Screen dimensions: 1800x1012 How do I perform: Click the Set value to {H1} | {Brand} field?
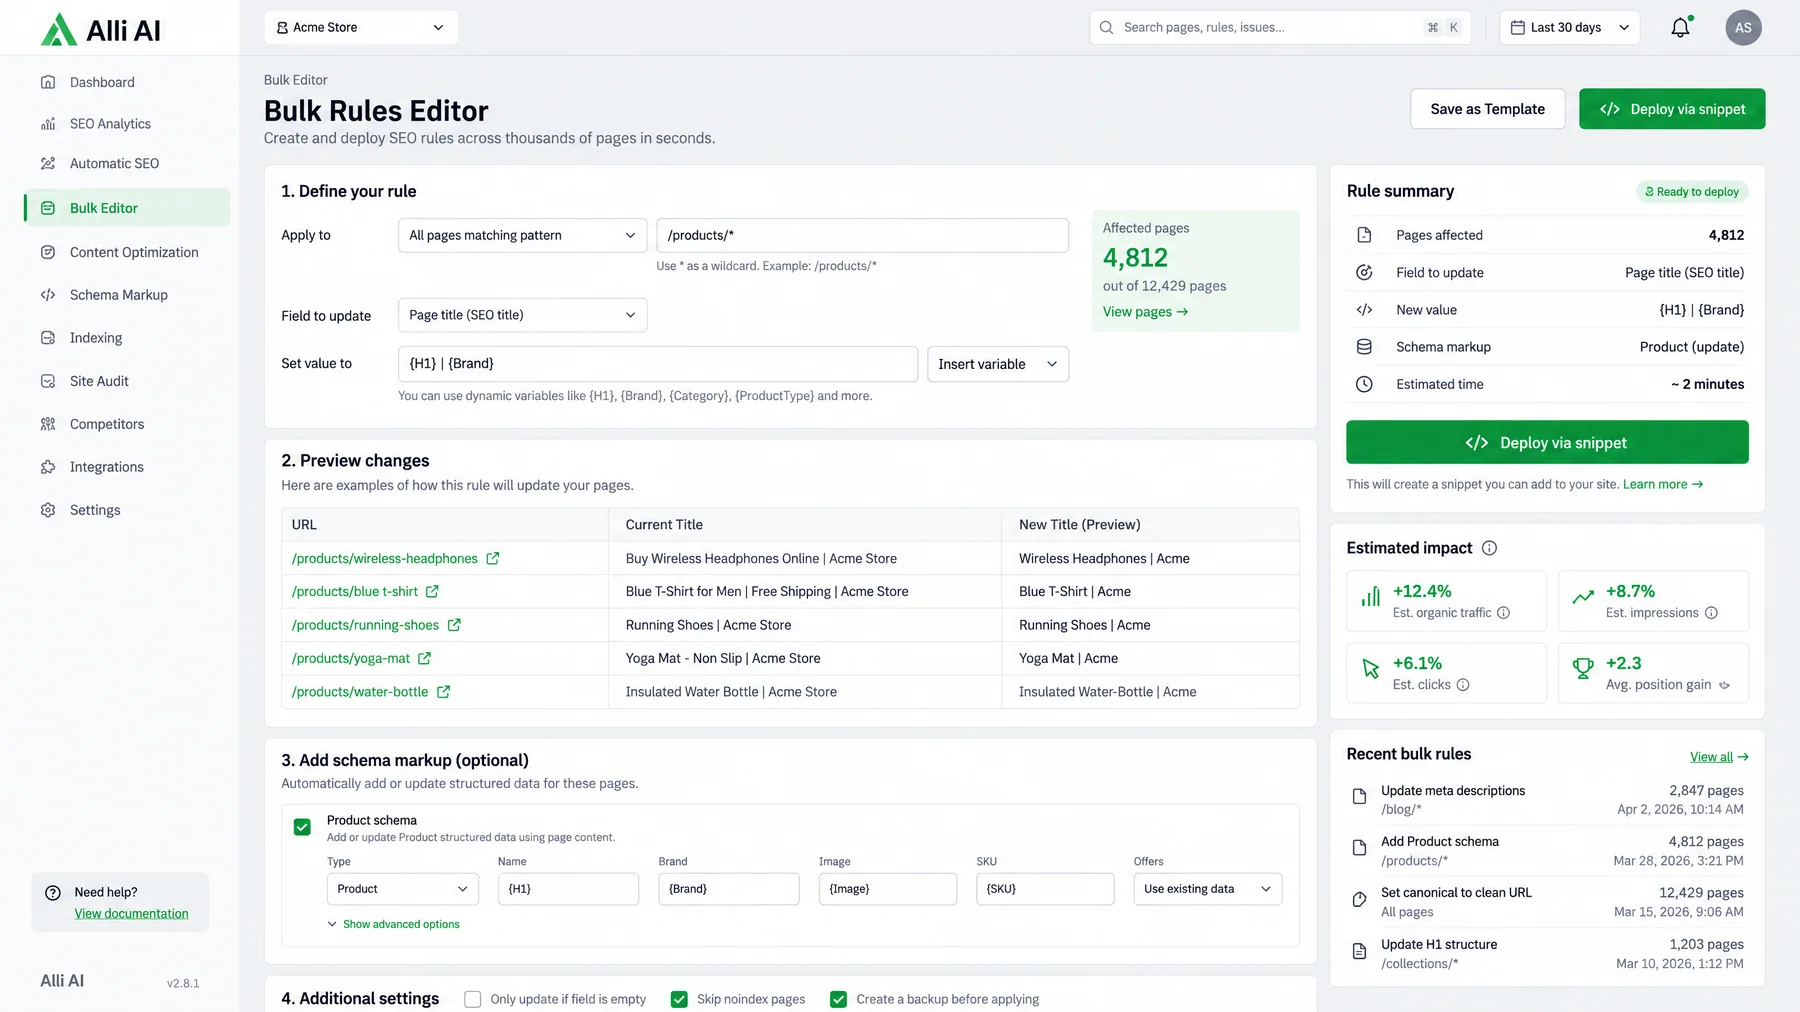[658, 364]
